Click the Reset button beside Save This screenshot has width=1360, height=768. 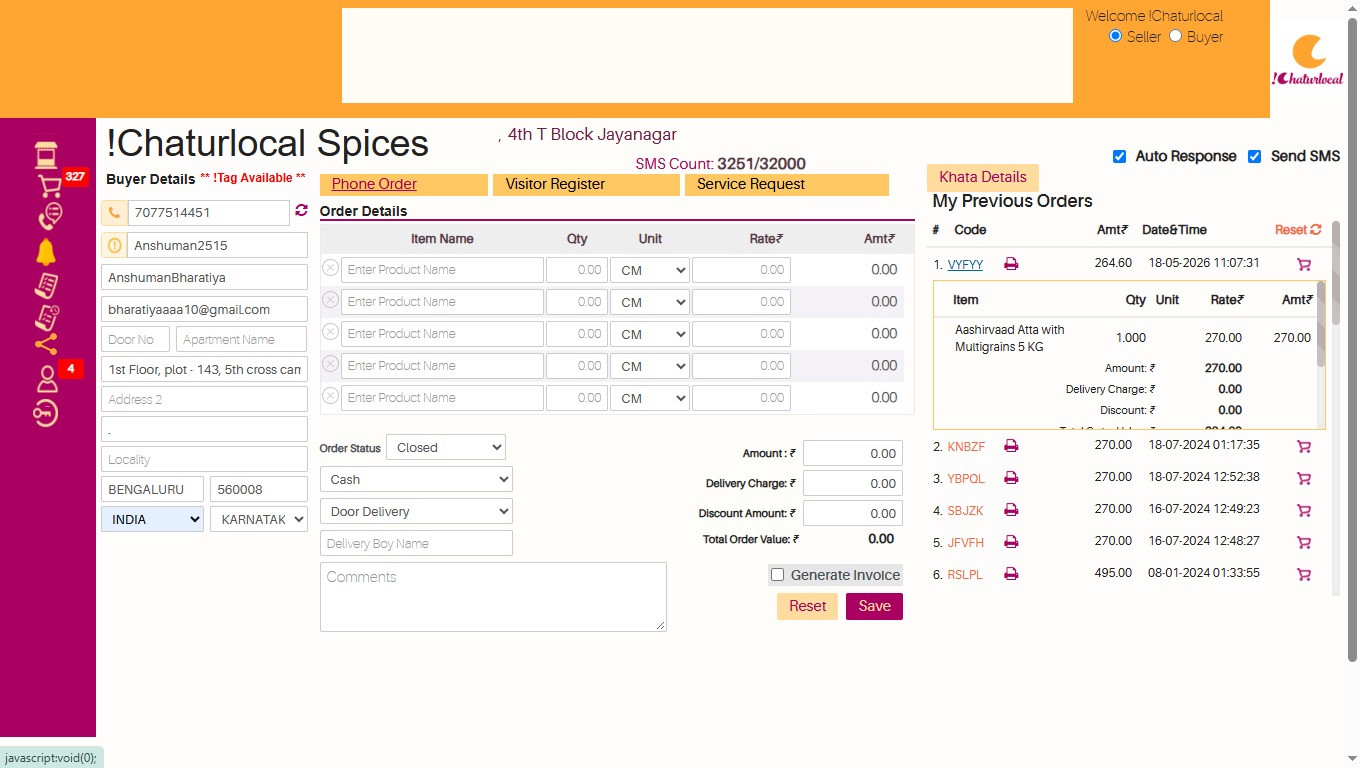coord(807,606)
